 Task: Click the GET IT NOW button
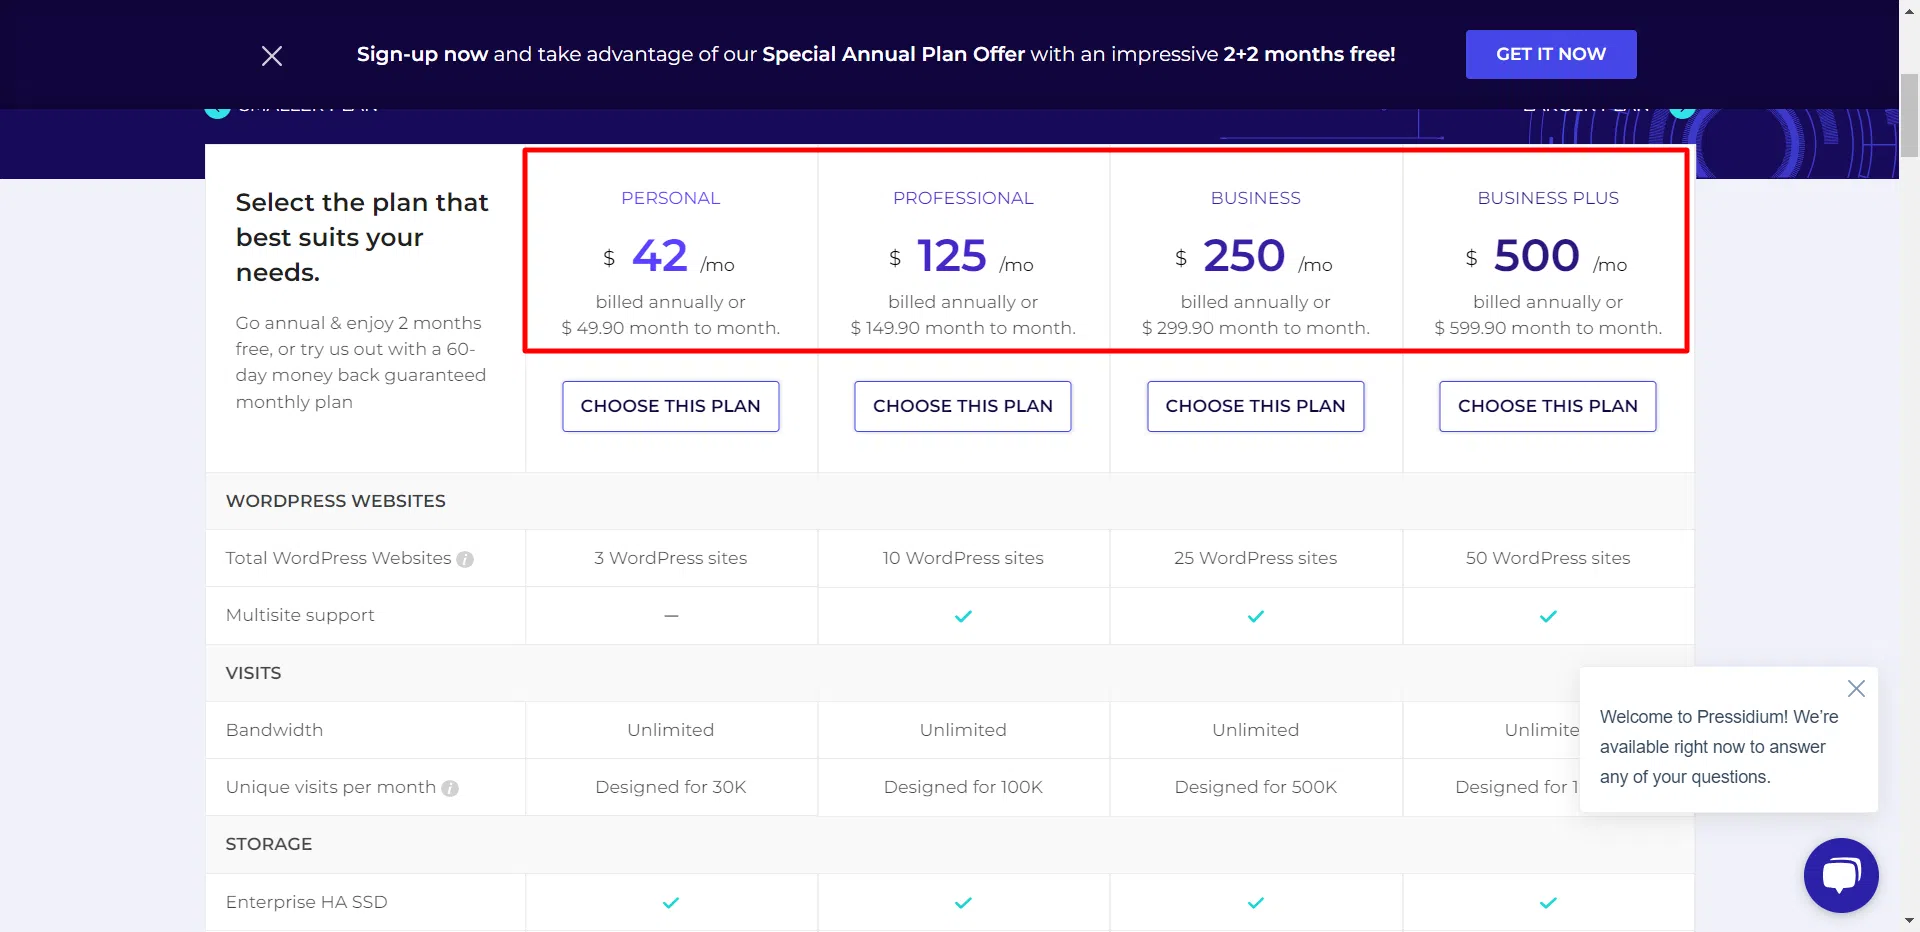1550,54
